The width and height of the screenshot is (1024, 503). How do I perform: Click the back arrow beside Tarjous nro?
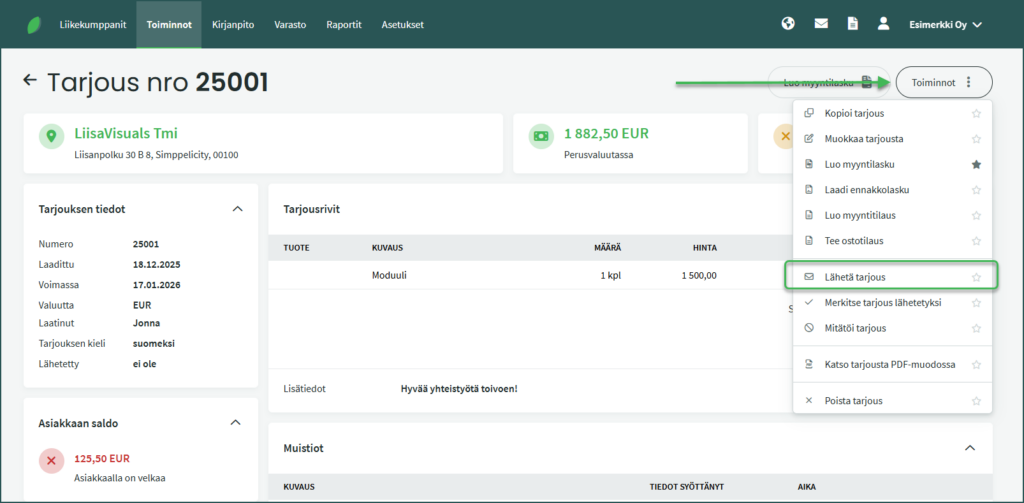click(x=30, y=81)
